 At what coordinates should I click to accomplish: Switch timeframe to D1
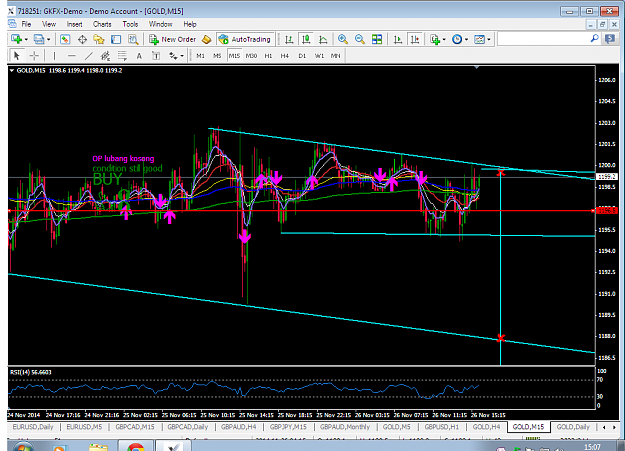(x=302, y=56)
